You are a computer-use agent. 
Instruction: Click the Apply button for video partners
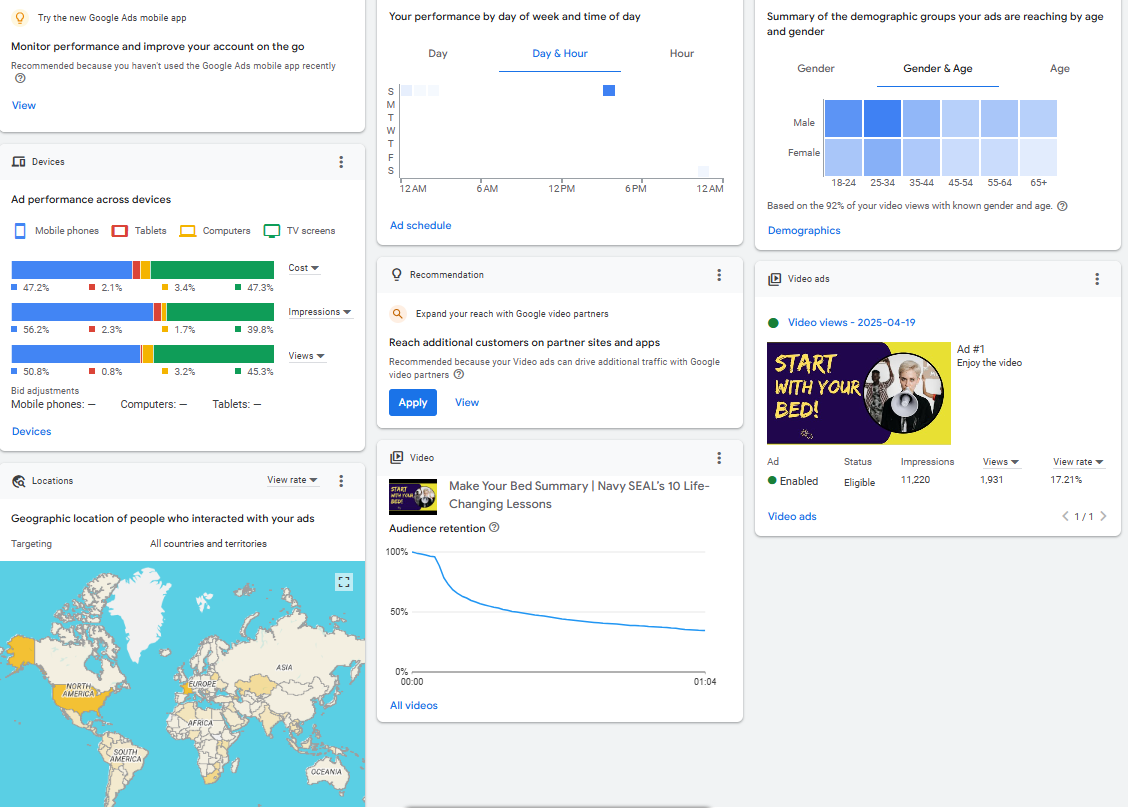pyautogui.click(x=413, y=402)
